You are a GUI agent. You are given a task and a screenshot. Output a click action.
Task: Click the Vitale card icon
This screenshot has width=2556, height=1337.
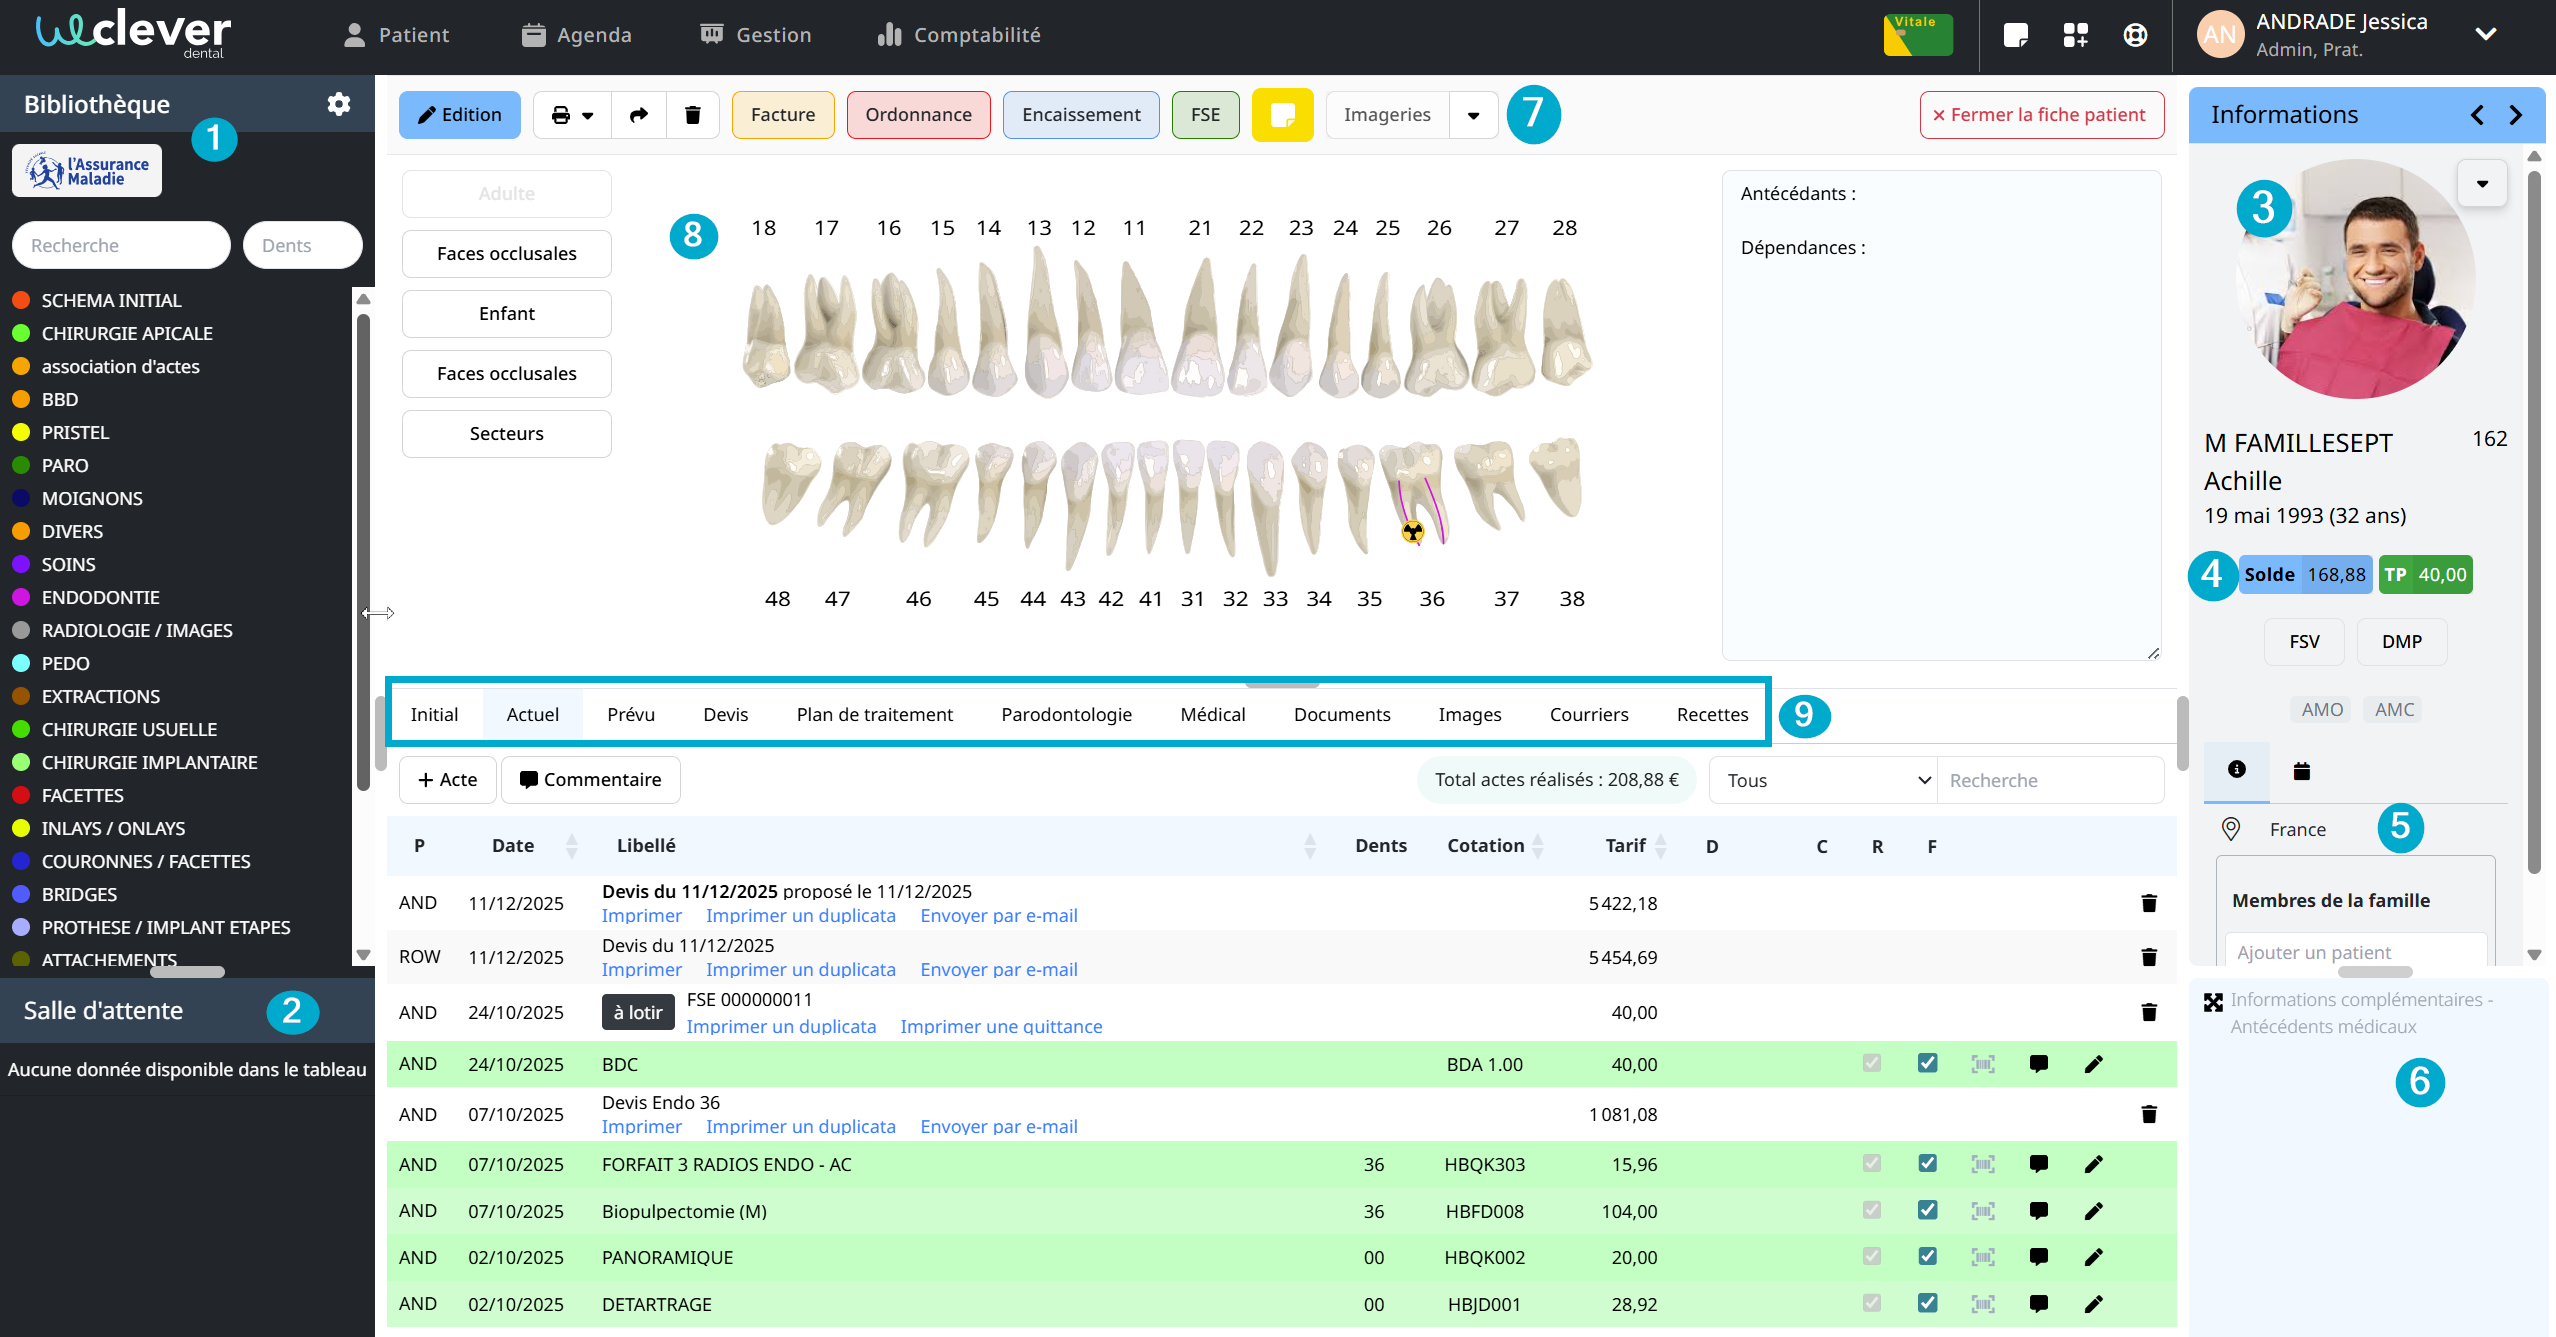[1917, 35]
